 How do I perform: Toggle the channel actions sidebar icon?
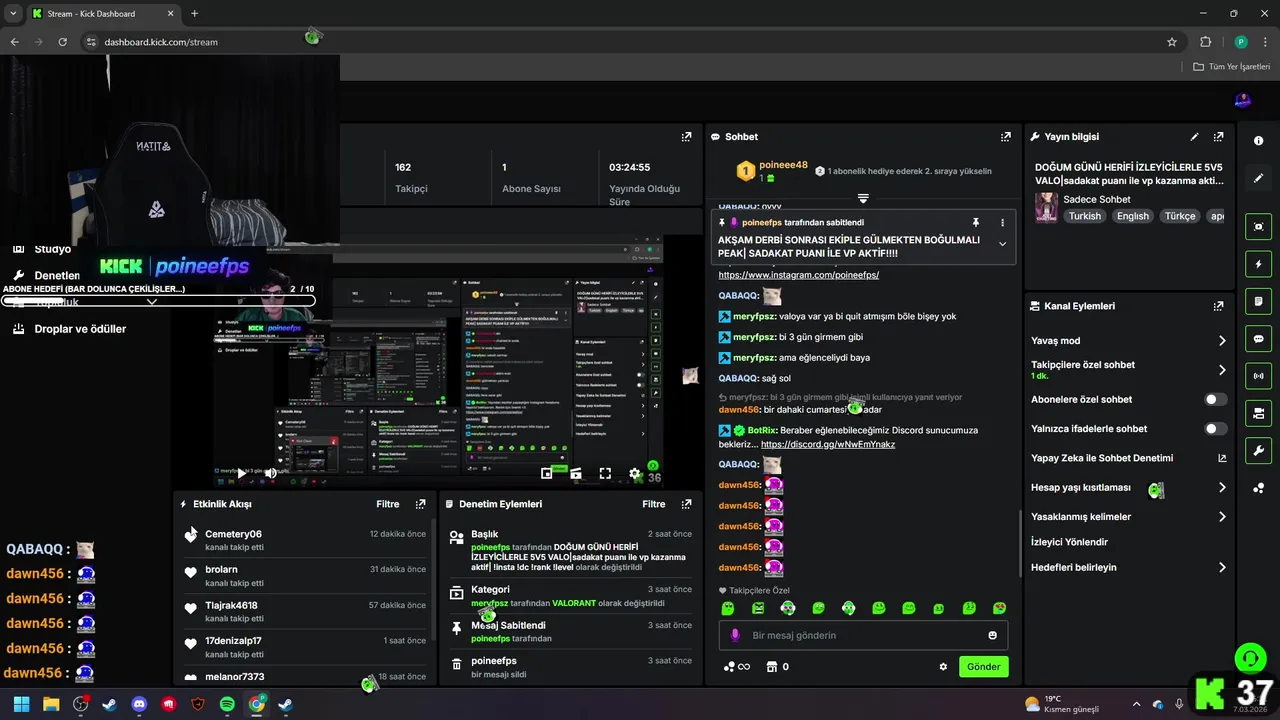tap(1259, 413)
